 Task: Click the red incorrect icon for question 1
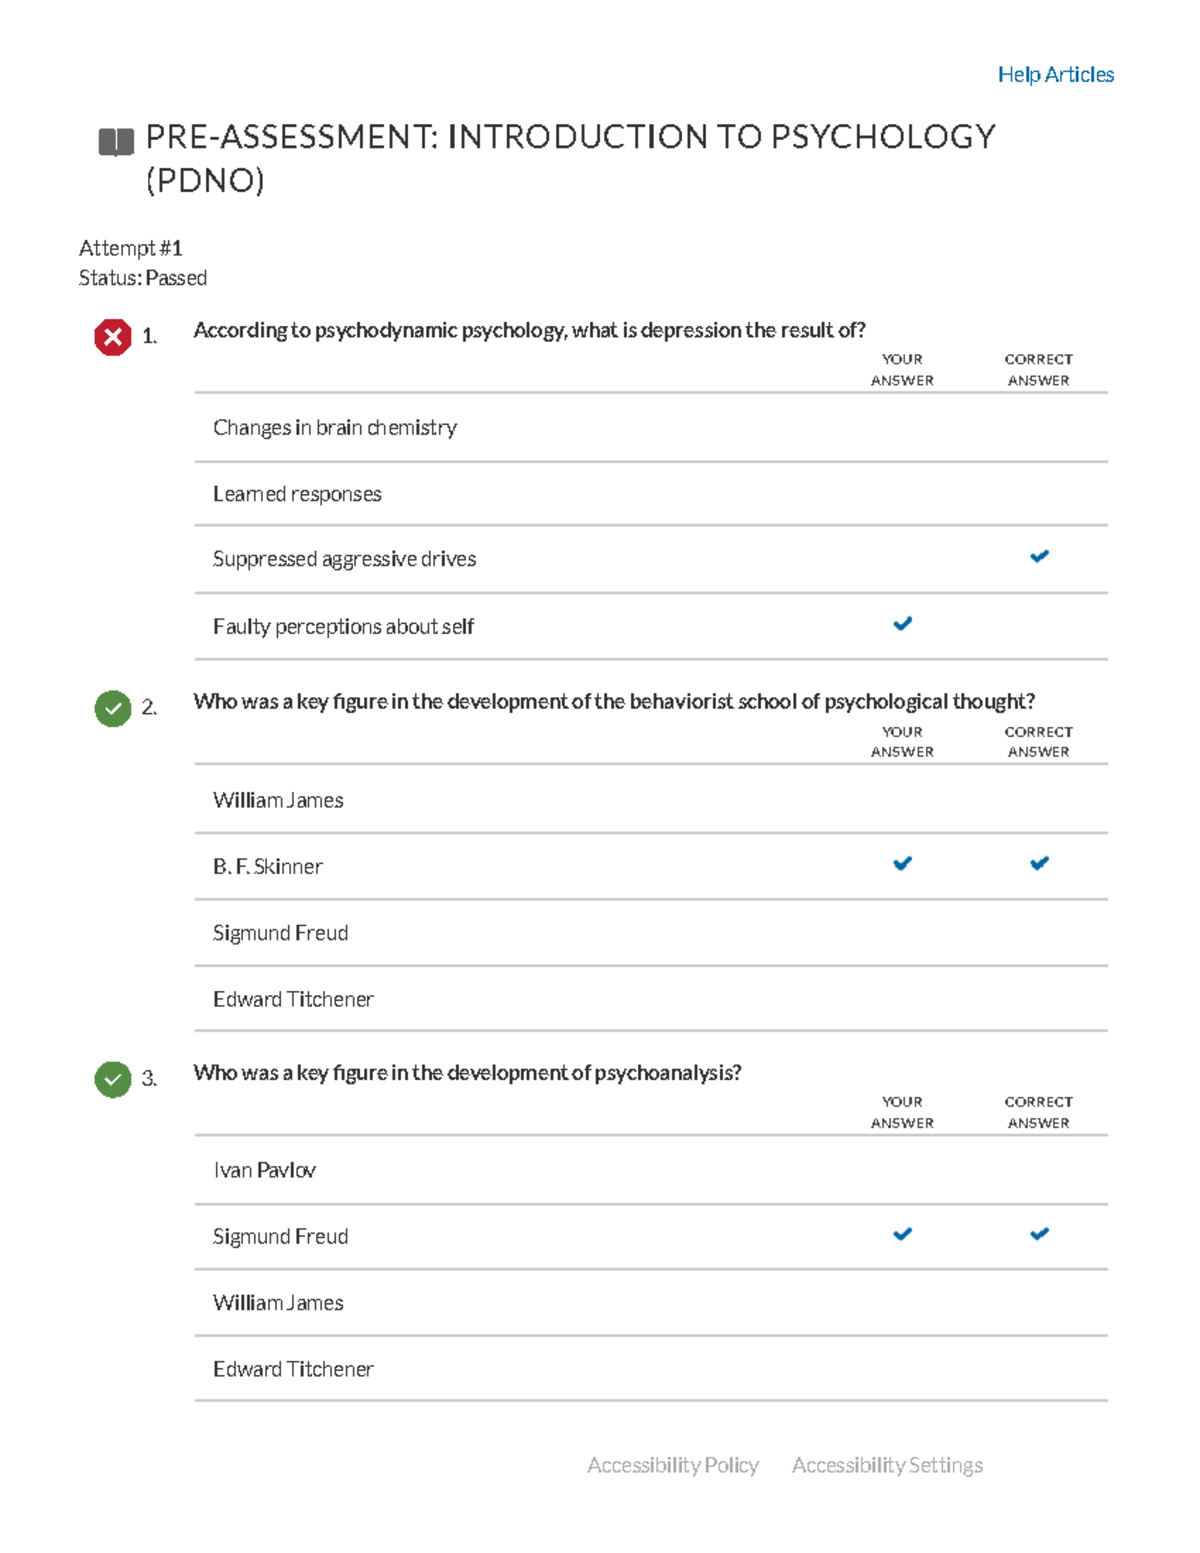point(113,337)
